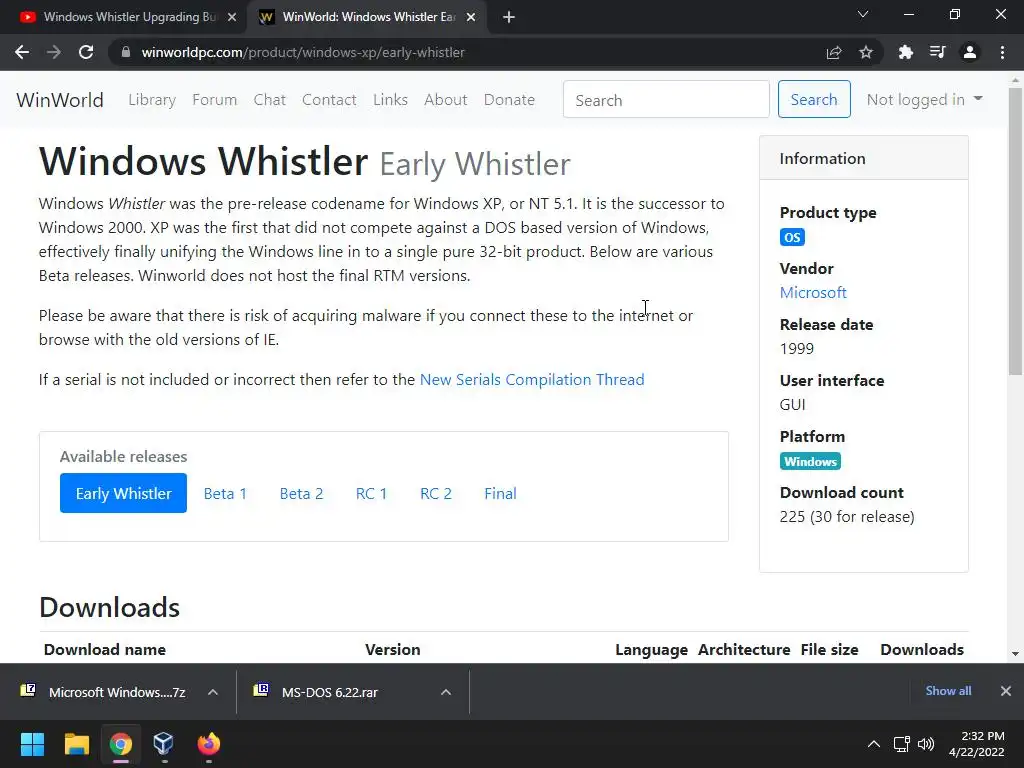Image resolution: width=1024 pixels, height=768 pixels.
Task: Click the forward navigation arrow
Action: click(54, 52)
